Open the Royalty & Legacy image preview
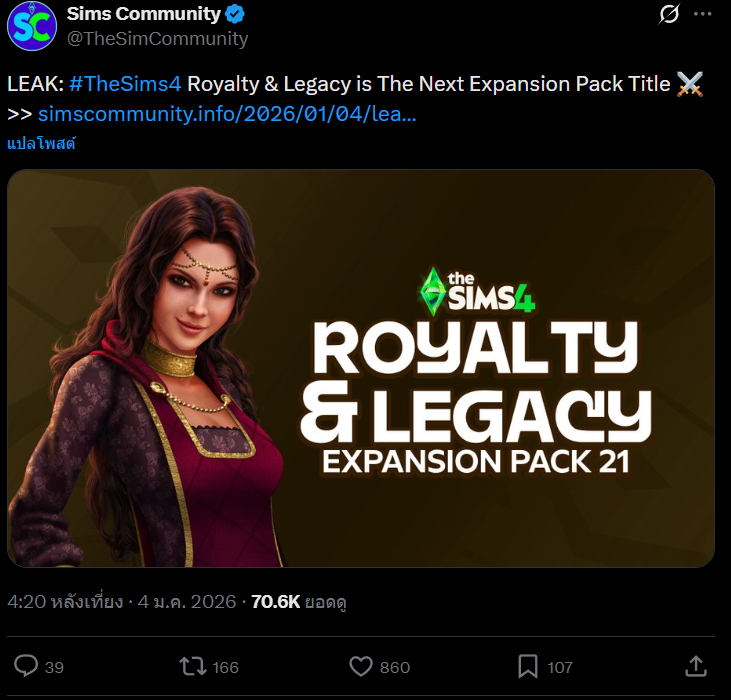Screen dimensions: 731x700 [361, 368]
